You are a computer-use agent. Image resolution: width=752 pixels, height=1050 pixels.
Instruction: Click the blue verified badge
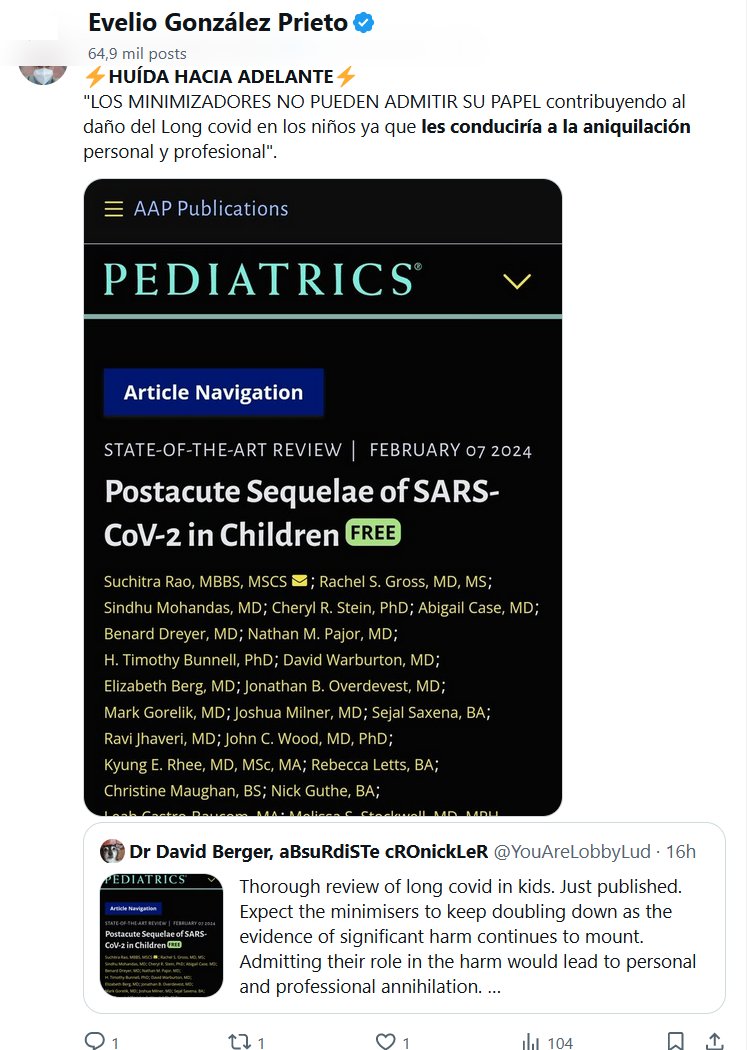[x=364, y=23]
